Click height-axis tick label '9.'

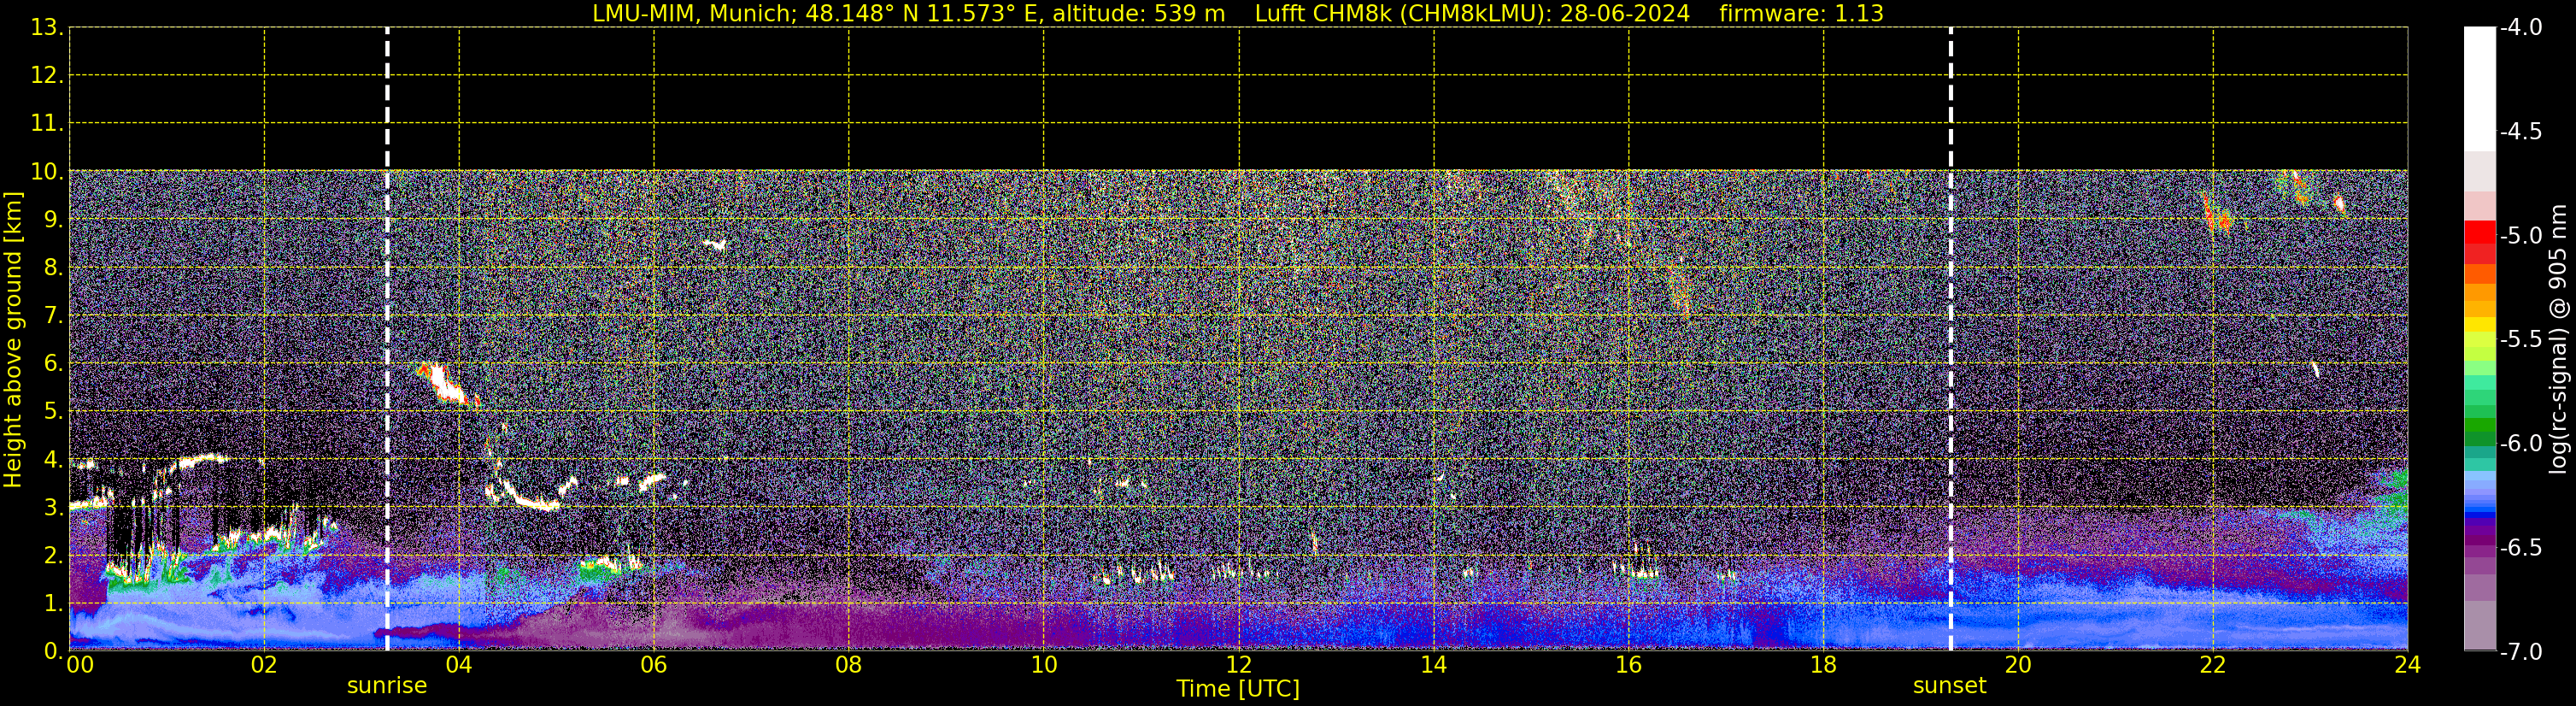(x=54, y=220)
